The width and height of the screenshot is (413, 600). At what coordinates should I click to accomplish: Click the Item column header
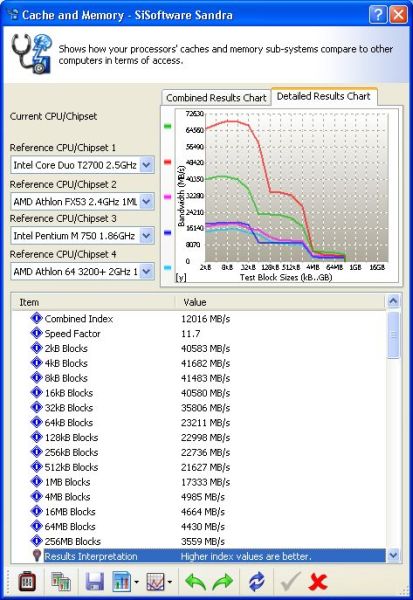(93, 302)
